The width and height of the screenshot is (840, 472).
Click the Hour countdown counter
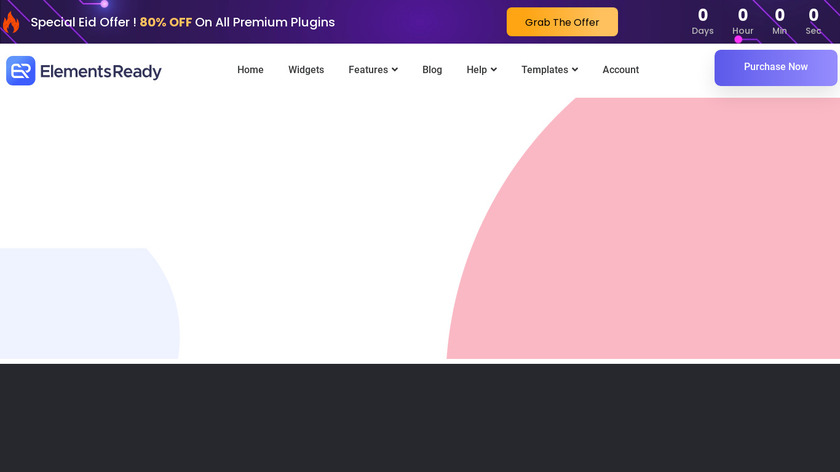click(x=743, y=21)
